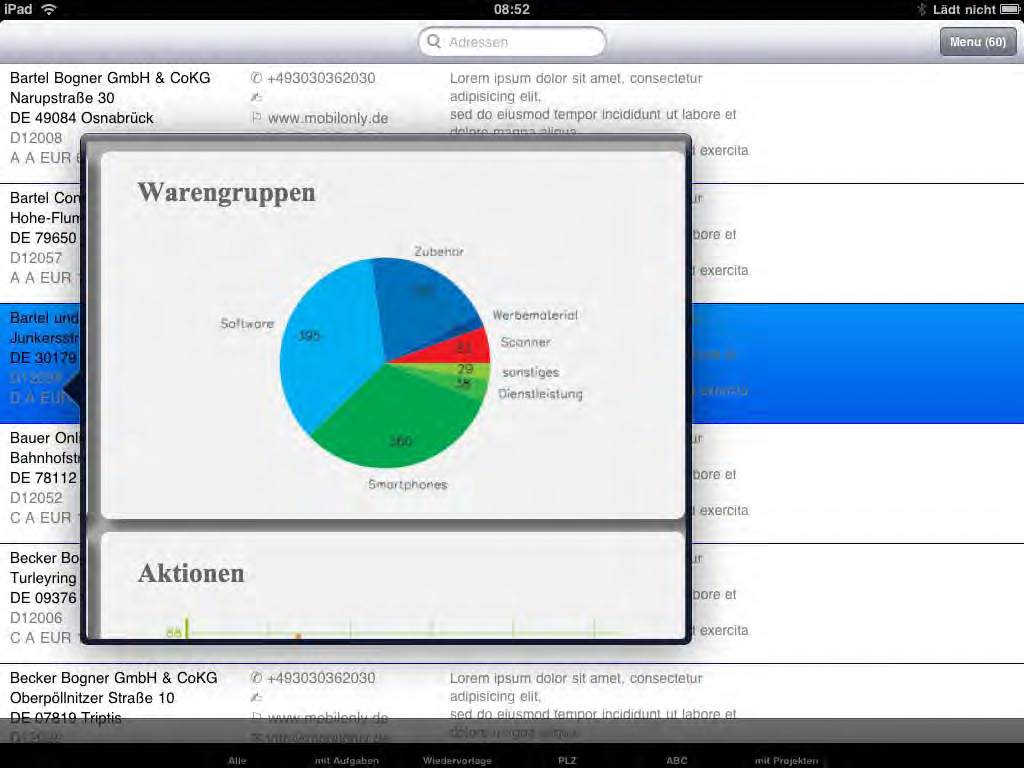The width and height of the screenshot is (1024, 768).
Task: Tap the phone icon beside +493030362030 in the first row
Action: (x=256, y=78)
